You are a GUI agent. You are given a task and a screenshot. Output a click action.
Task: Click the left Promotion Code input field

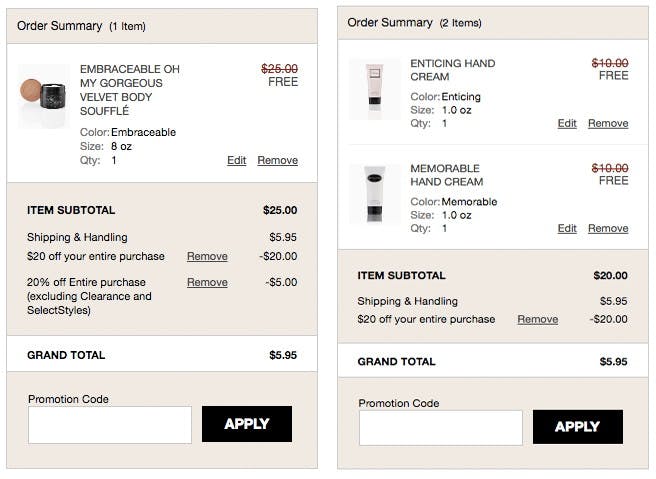tap(110, 425)
